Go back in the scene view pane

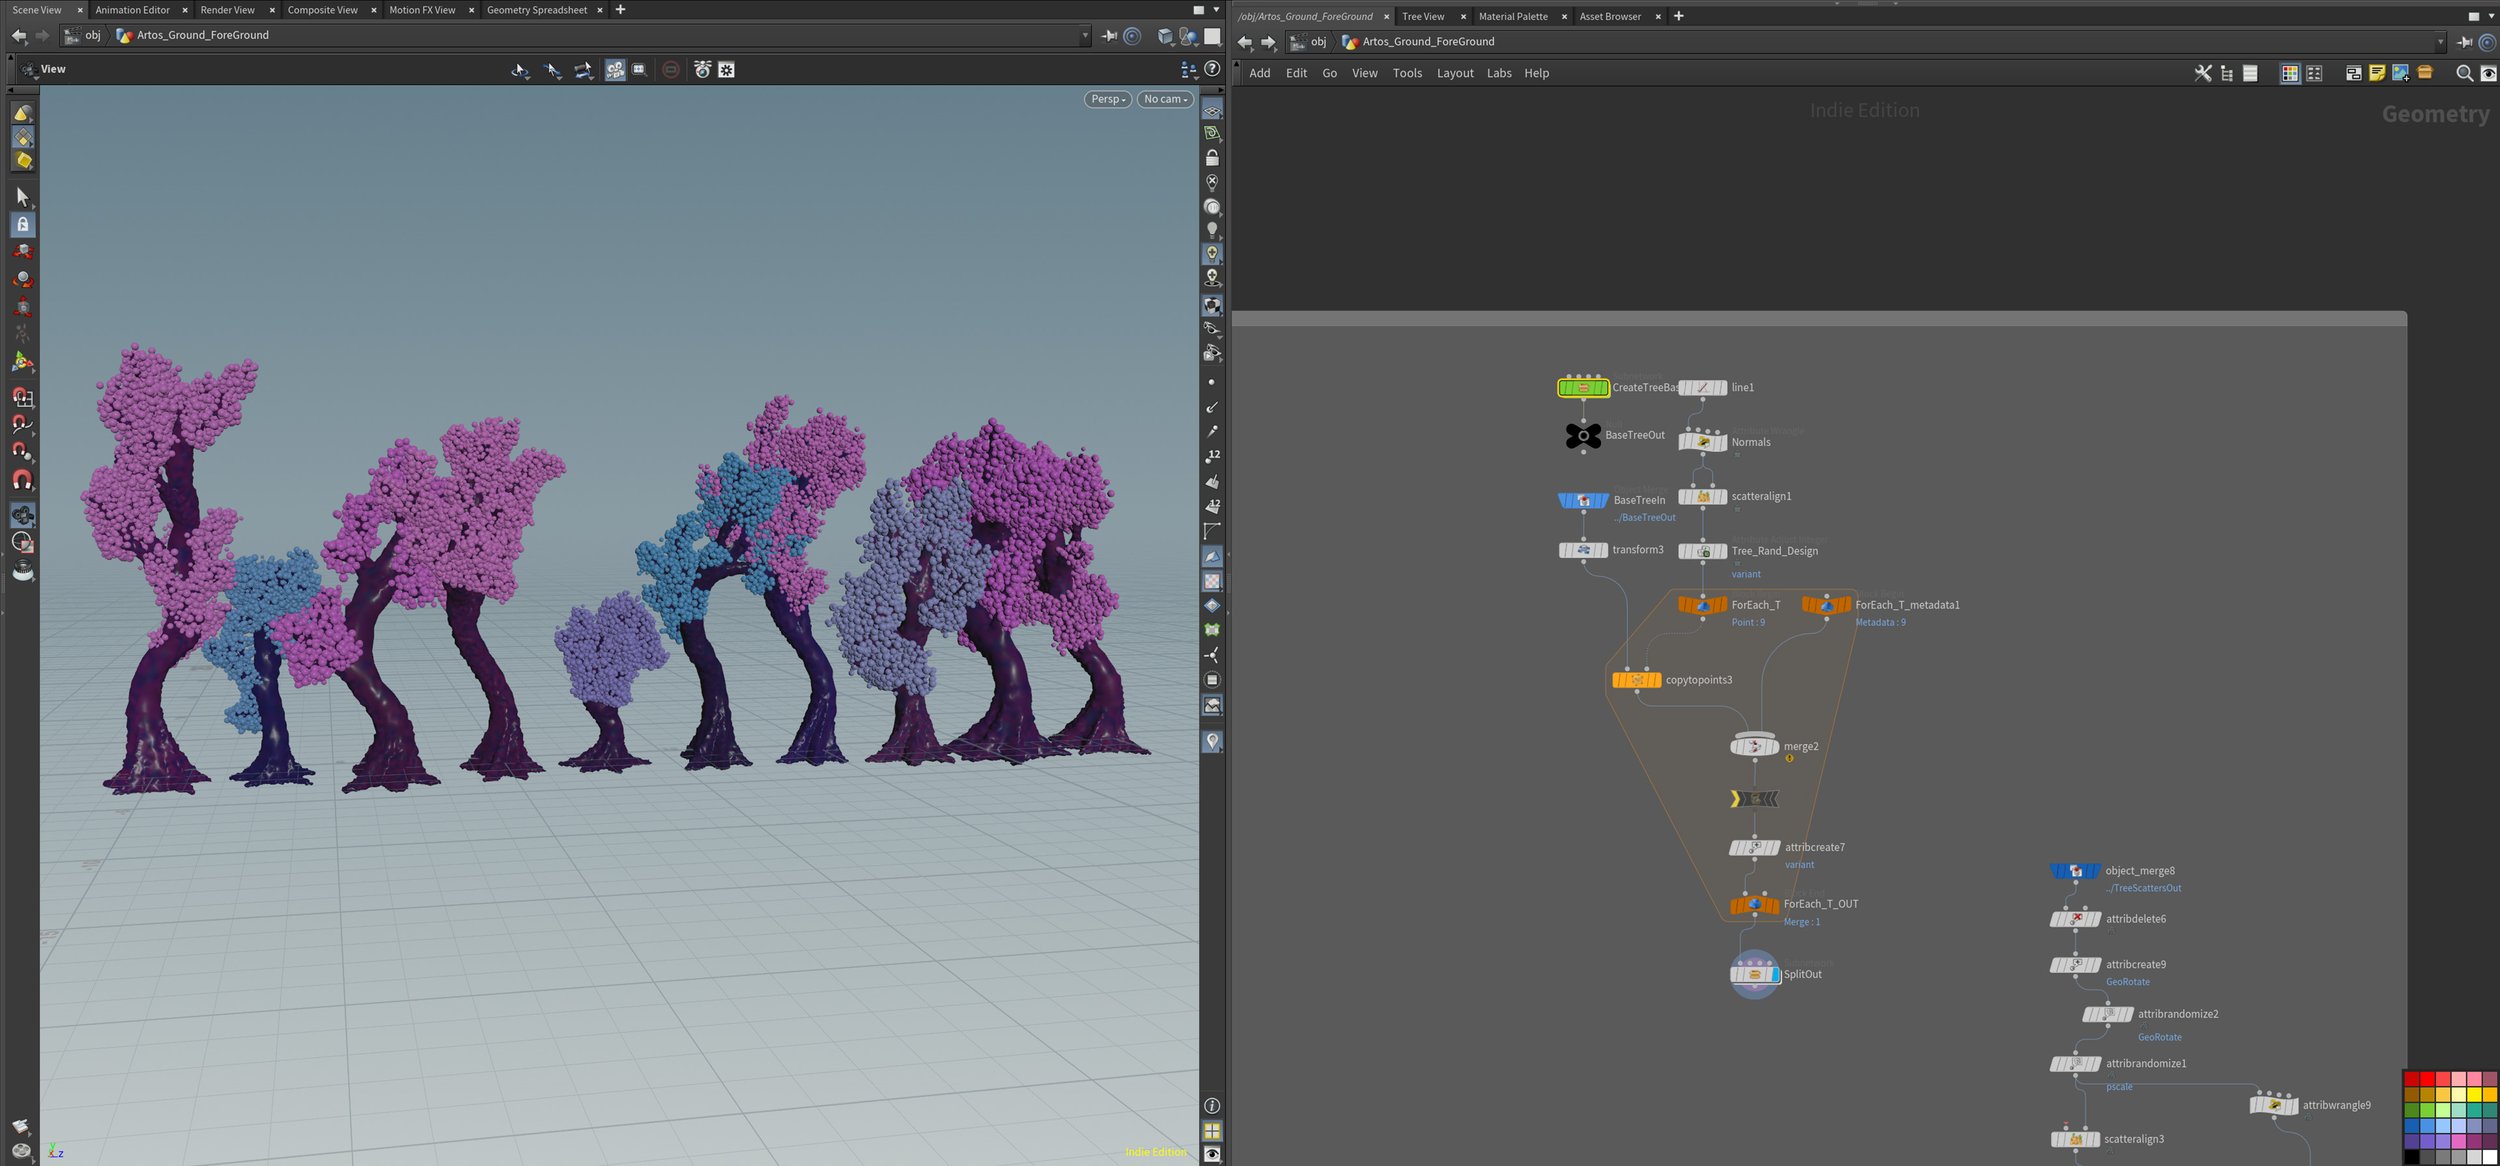tap(19, 36)
